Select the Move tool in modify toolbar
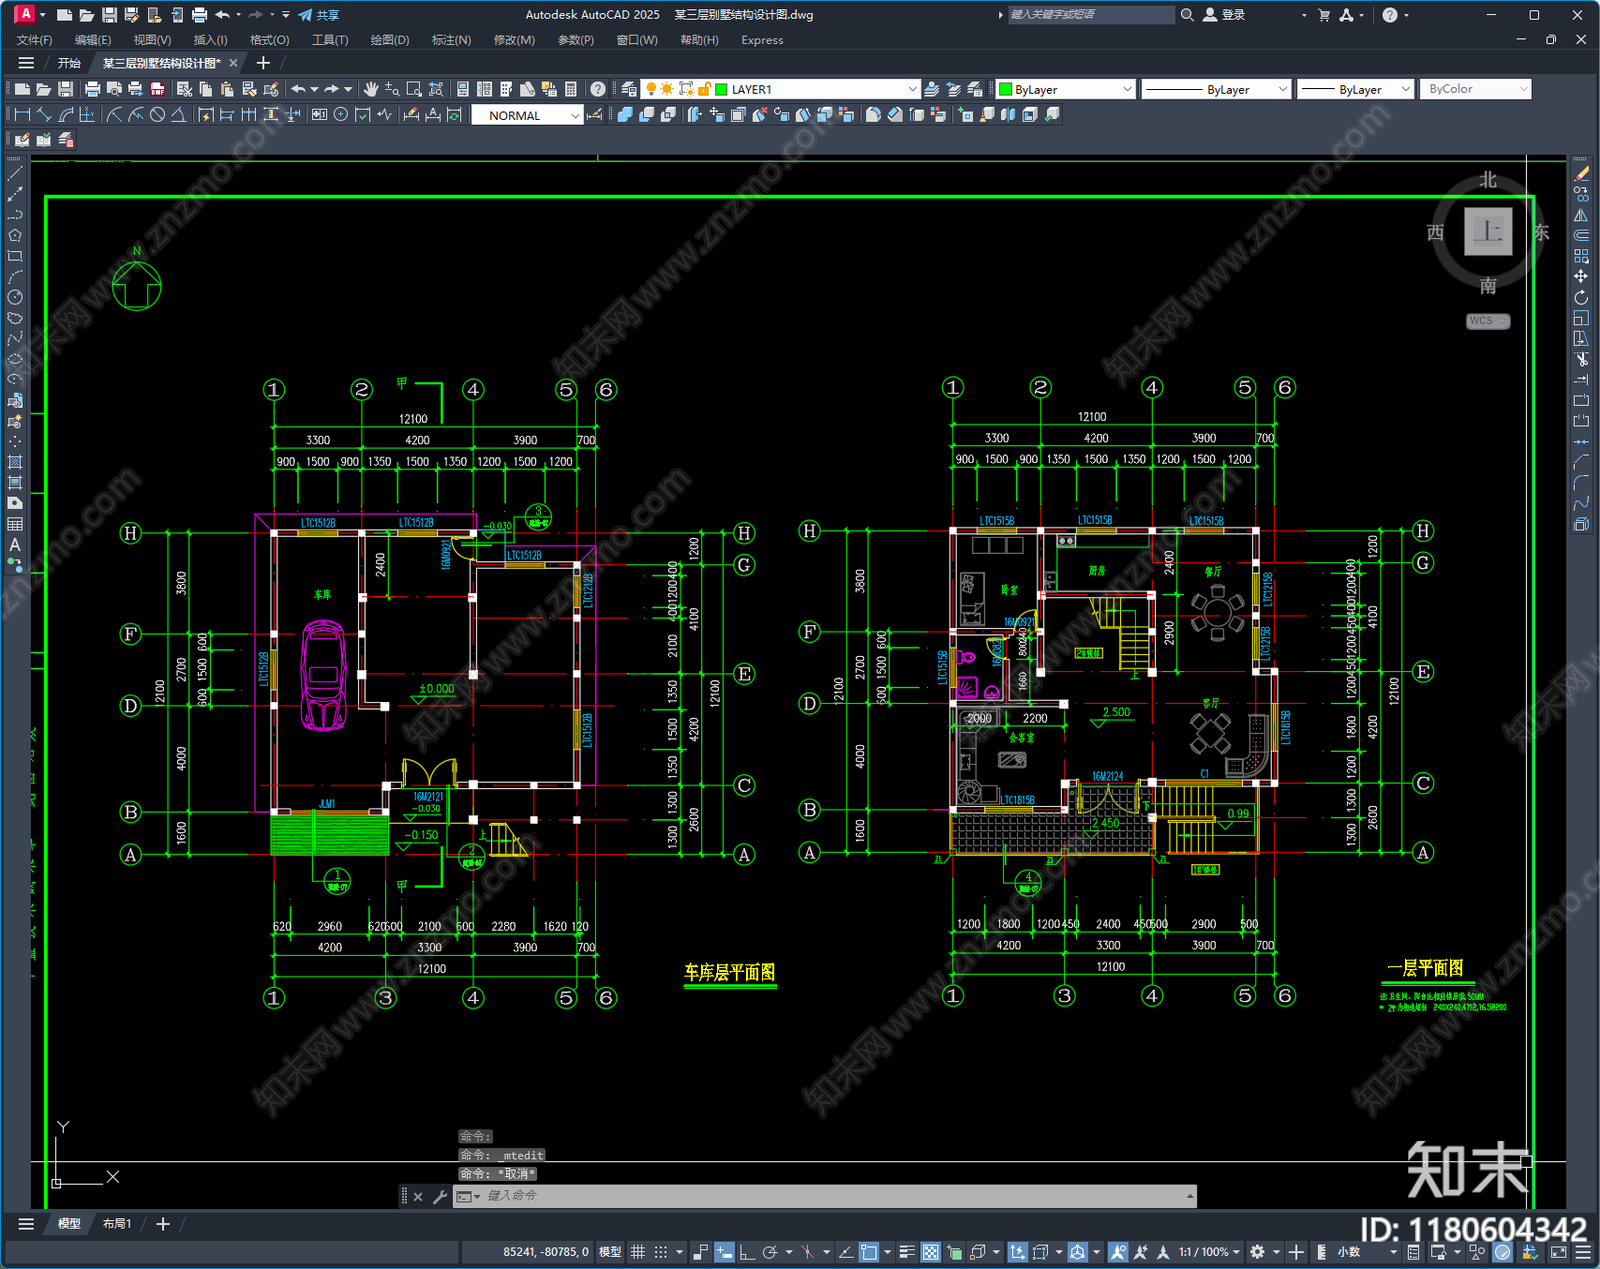The height and width of the screenshot is (1269, 1600). pos(1581,277)
